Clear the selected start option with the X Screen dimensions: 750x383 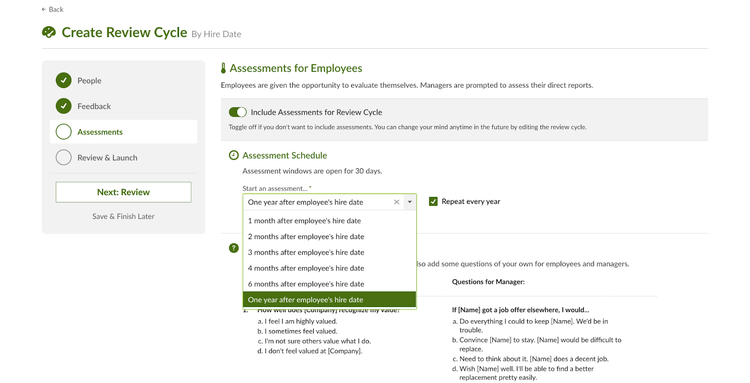(397, 202)
